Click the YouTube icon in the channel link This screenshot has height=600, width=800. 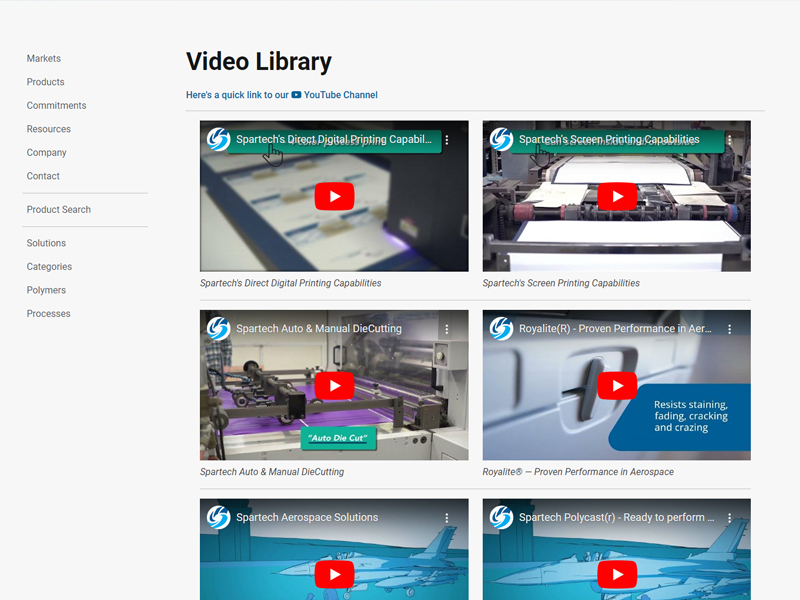pyautogui.click(x=296, y=95)
